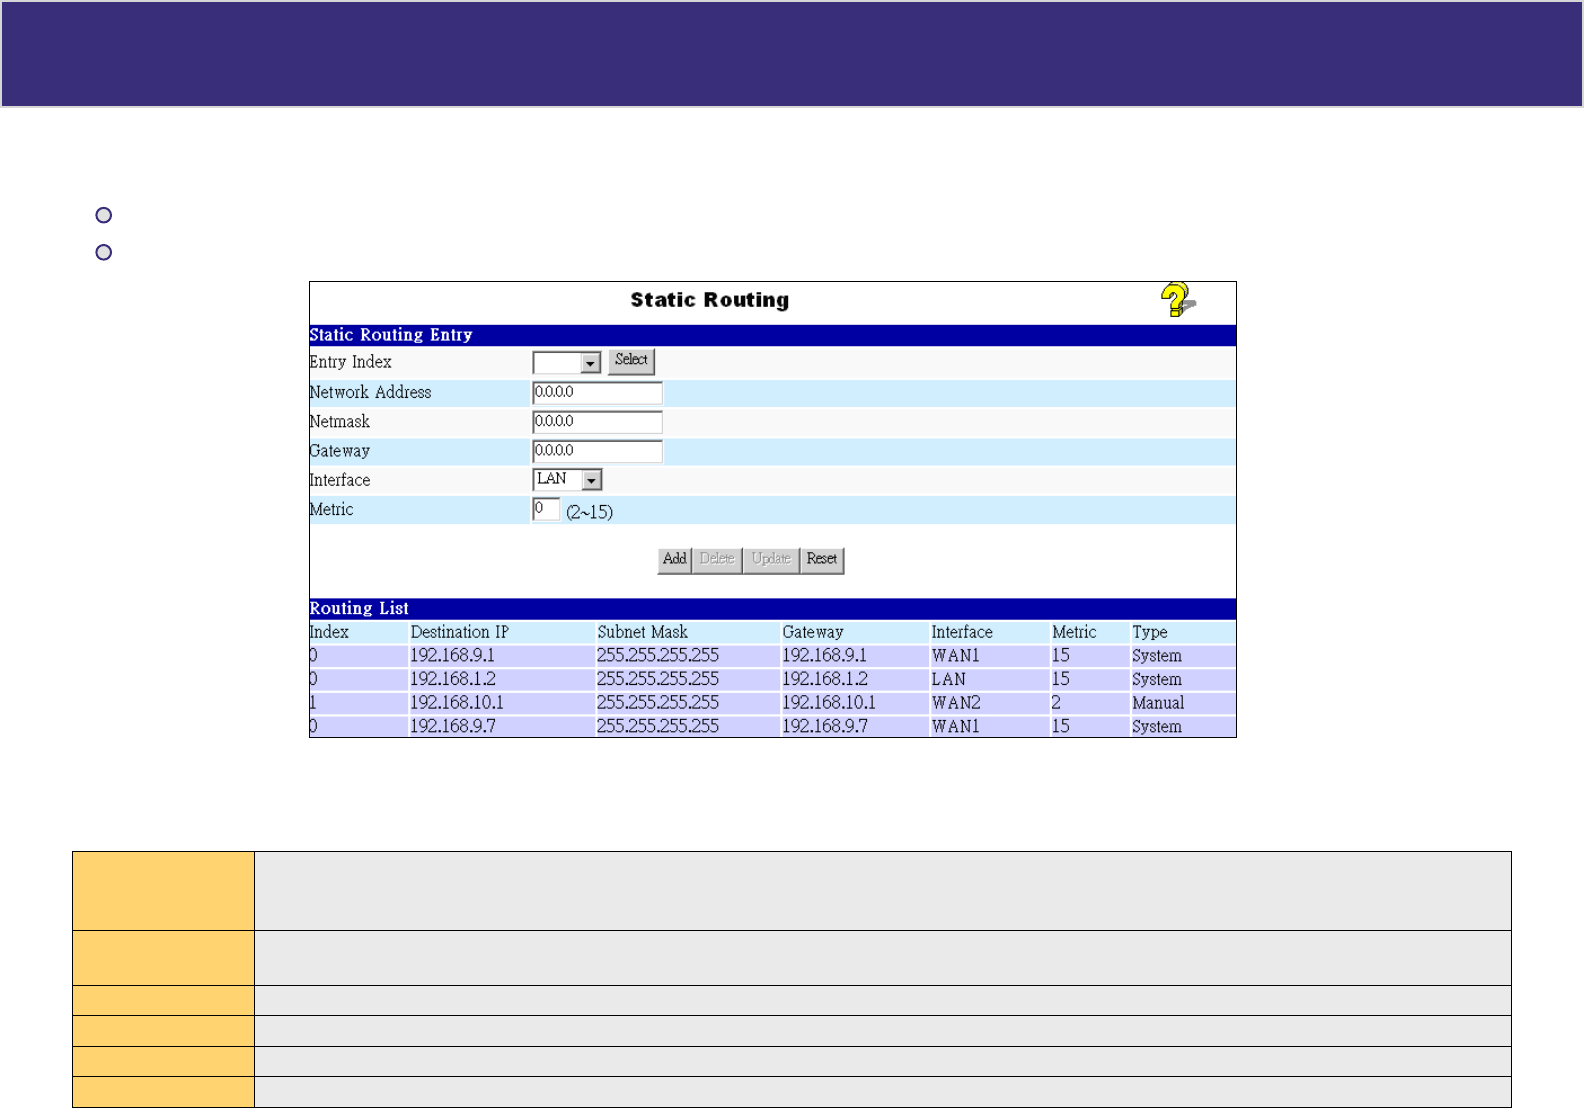Click the Manual type cell in Routing List

point(1158,703)
